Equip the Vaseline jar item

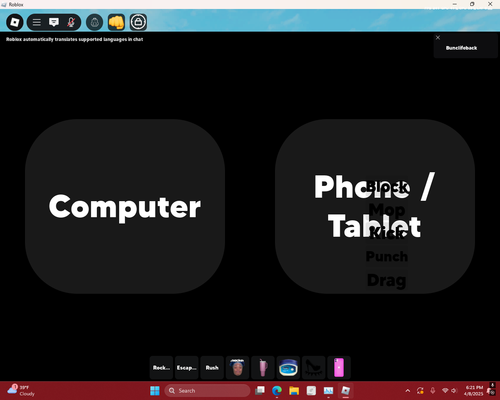288,368
